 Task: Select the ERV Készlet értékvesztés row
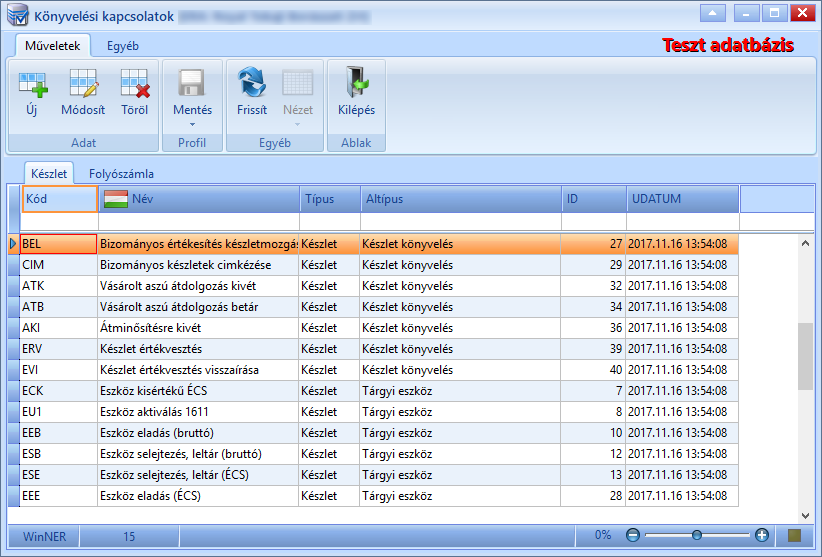tap(373, 349)
